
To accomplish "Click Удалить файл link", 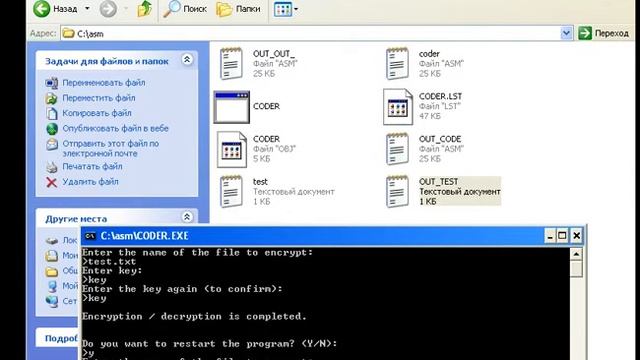I will tap(90, 182).
